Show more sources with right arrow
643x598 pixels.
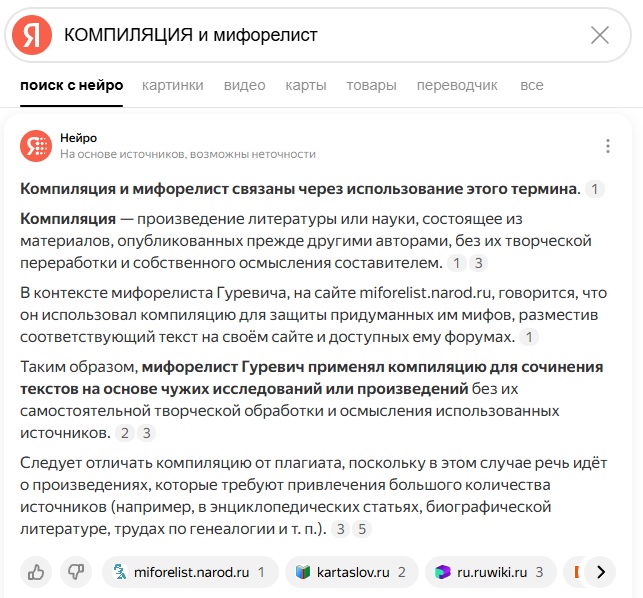click(x=600, y=572)
